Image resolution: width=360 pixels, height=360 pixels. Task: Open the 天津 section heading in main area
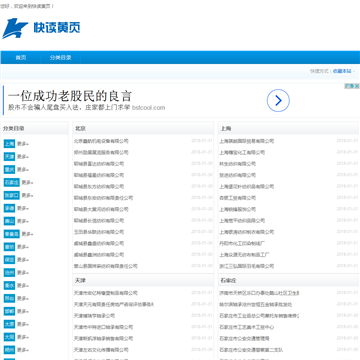click(80, 281)
